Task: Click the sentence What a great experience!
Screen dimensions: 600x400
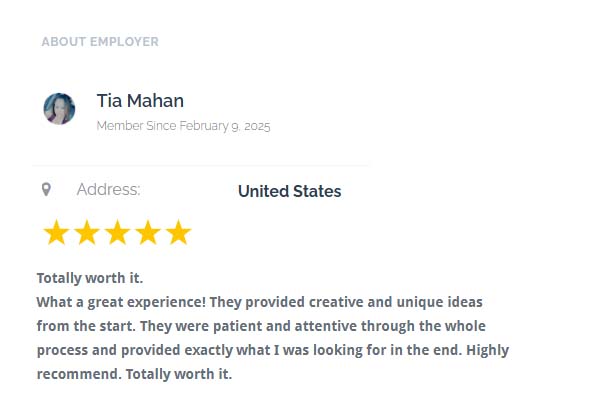Action: (x=121, y=302)
